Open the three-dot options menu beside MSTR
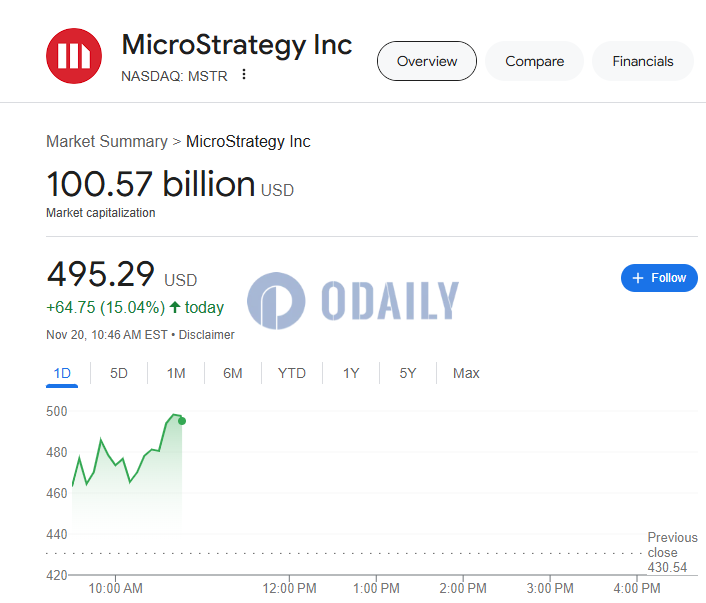 (244, 75)
